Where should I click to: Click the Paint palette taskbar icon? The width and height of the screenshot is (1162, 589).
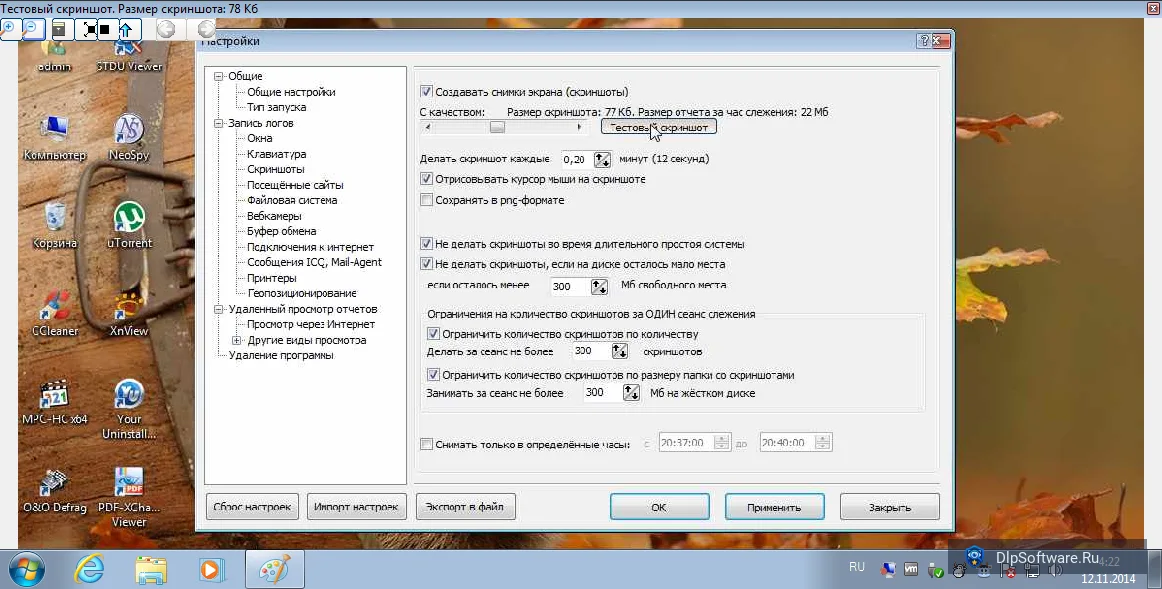coord(274,570)
